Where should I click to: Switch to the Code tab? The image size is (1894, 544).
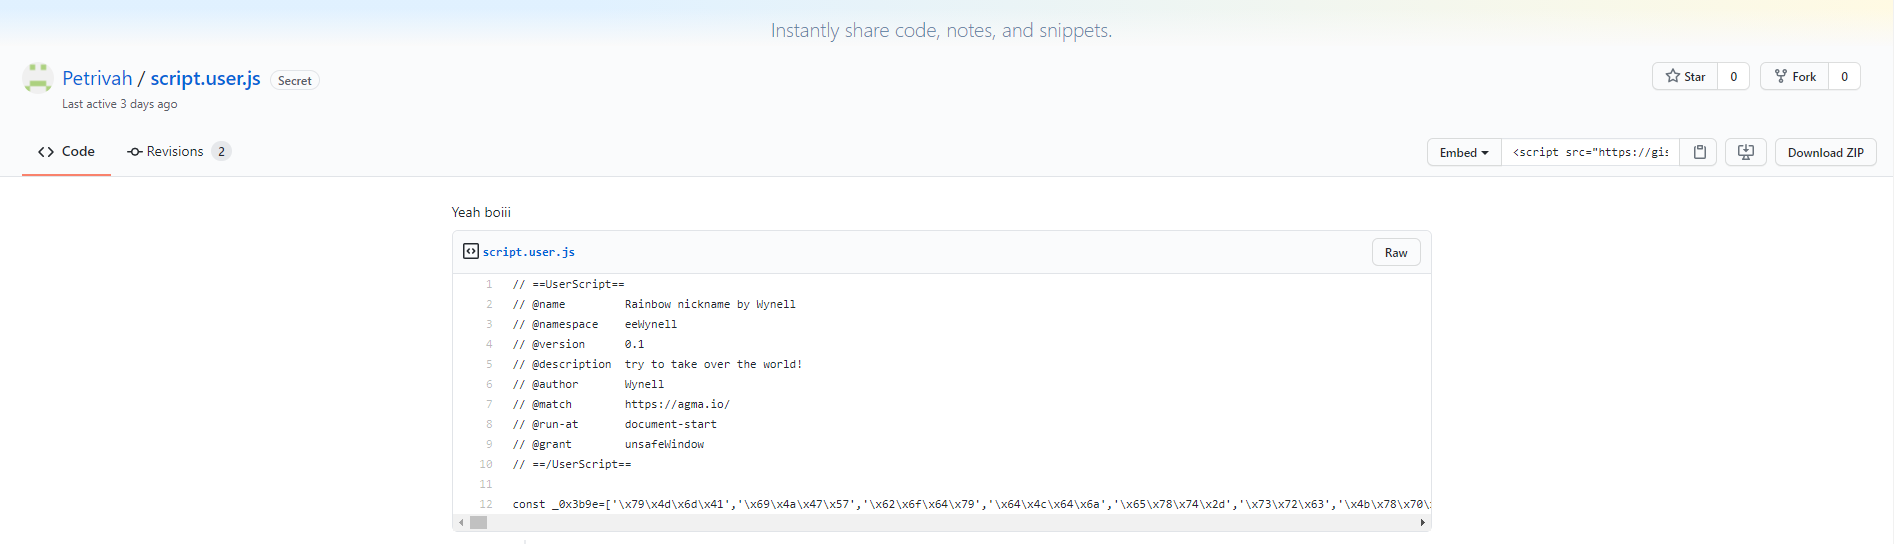coord(67,152)
